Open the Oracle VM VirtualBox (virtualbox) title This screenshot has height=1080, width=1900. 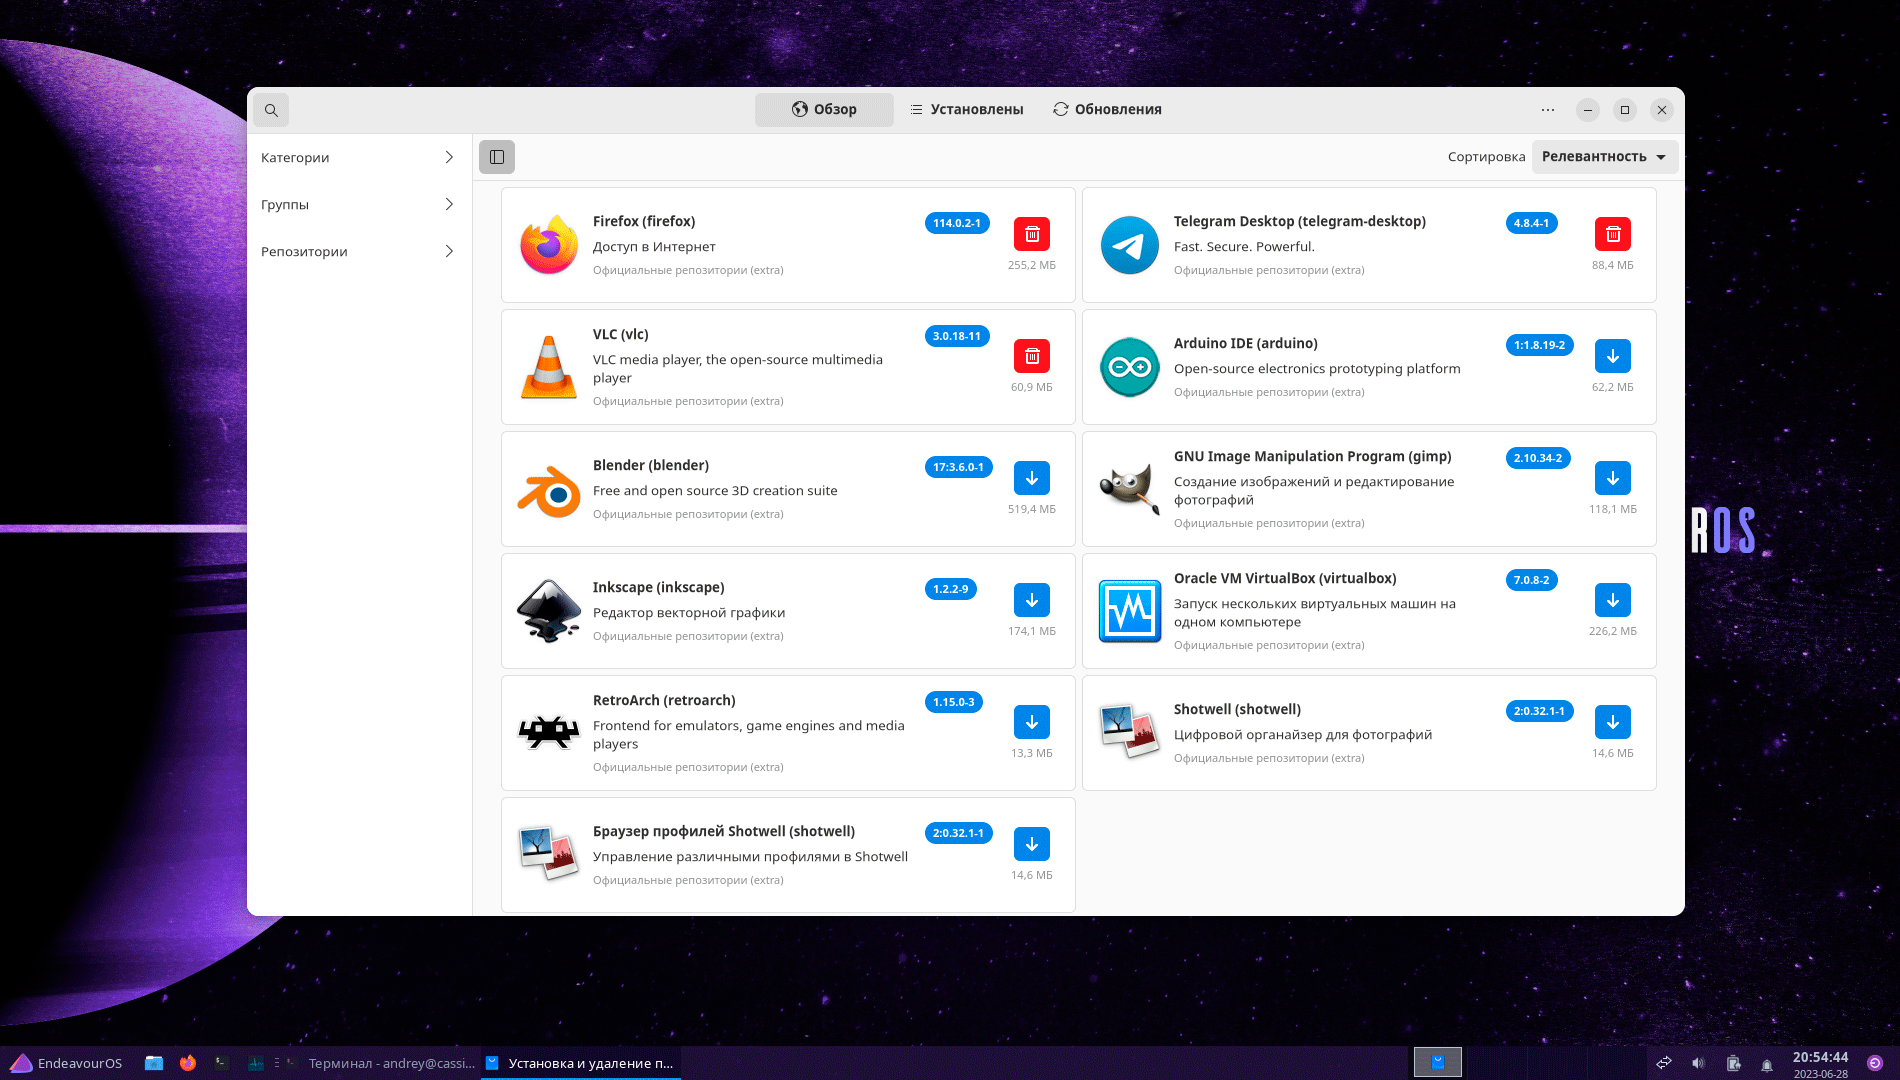click(1285, 578)
